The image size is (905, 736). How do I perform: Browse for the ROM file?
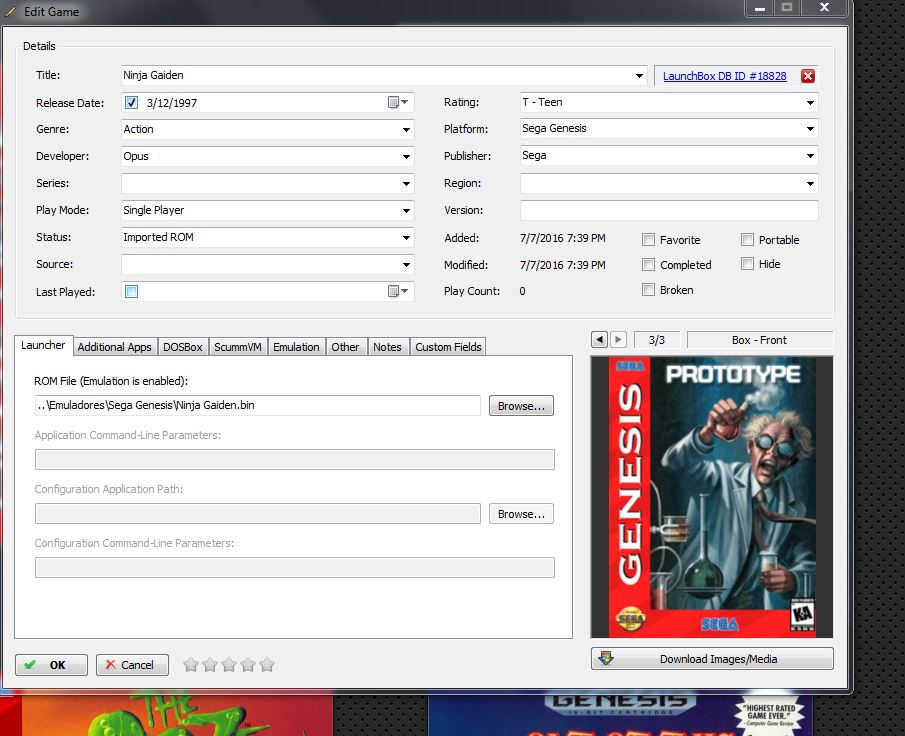tap(521, 406)
